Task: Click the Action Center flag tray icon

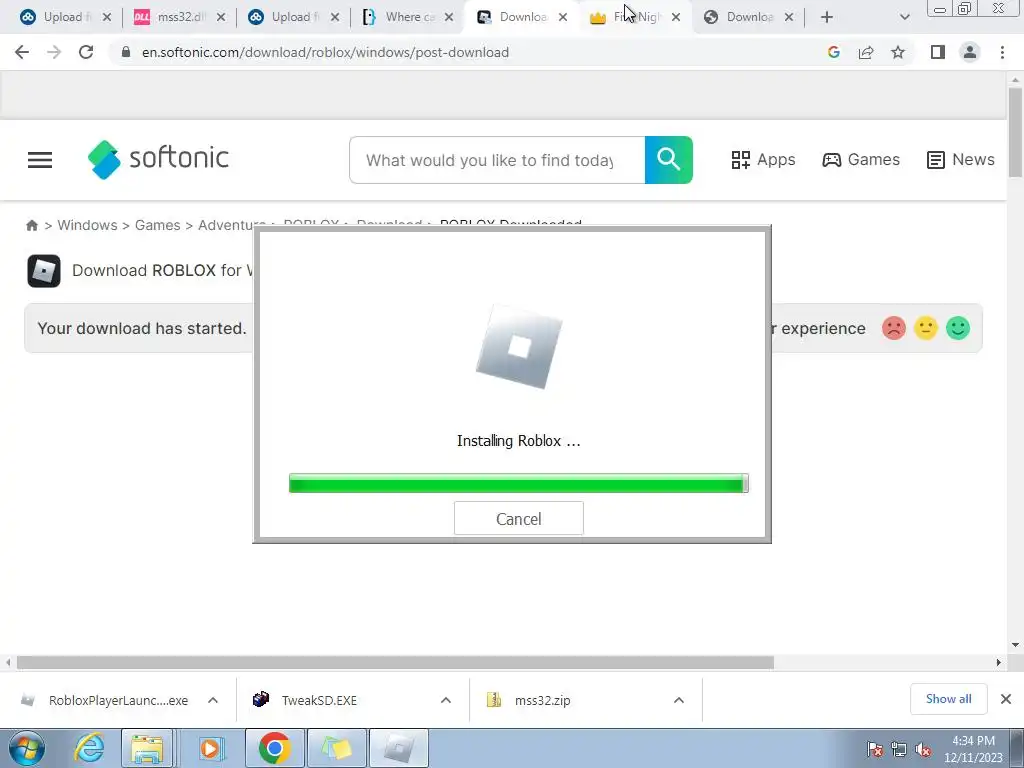Action: tap(875, 750)
